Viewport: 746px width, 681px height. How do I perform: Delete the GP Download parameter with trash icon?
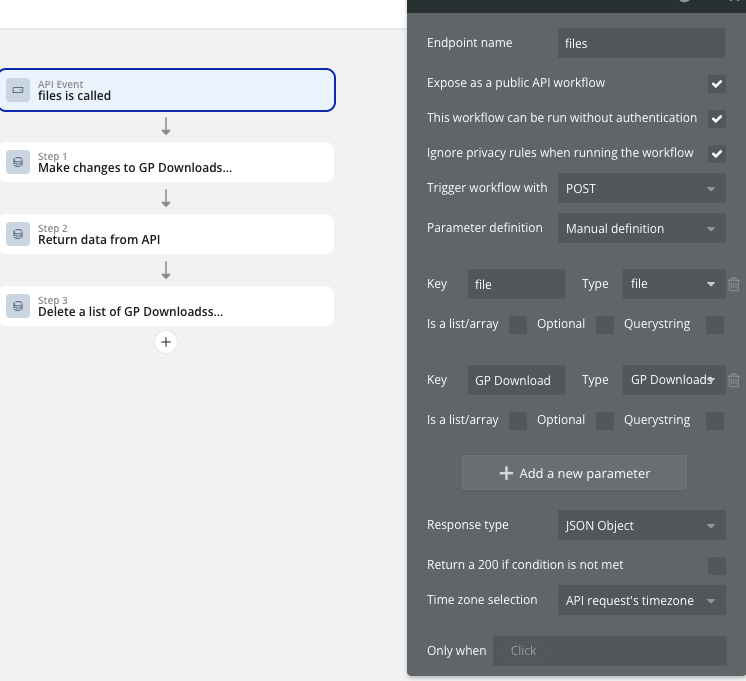(734, 380)
